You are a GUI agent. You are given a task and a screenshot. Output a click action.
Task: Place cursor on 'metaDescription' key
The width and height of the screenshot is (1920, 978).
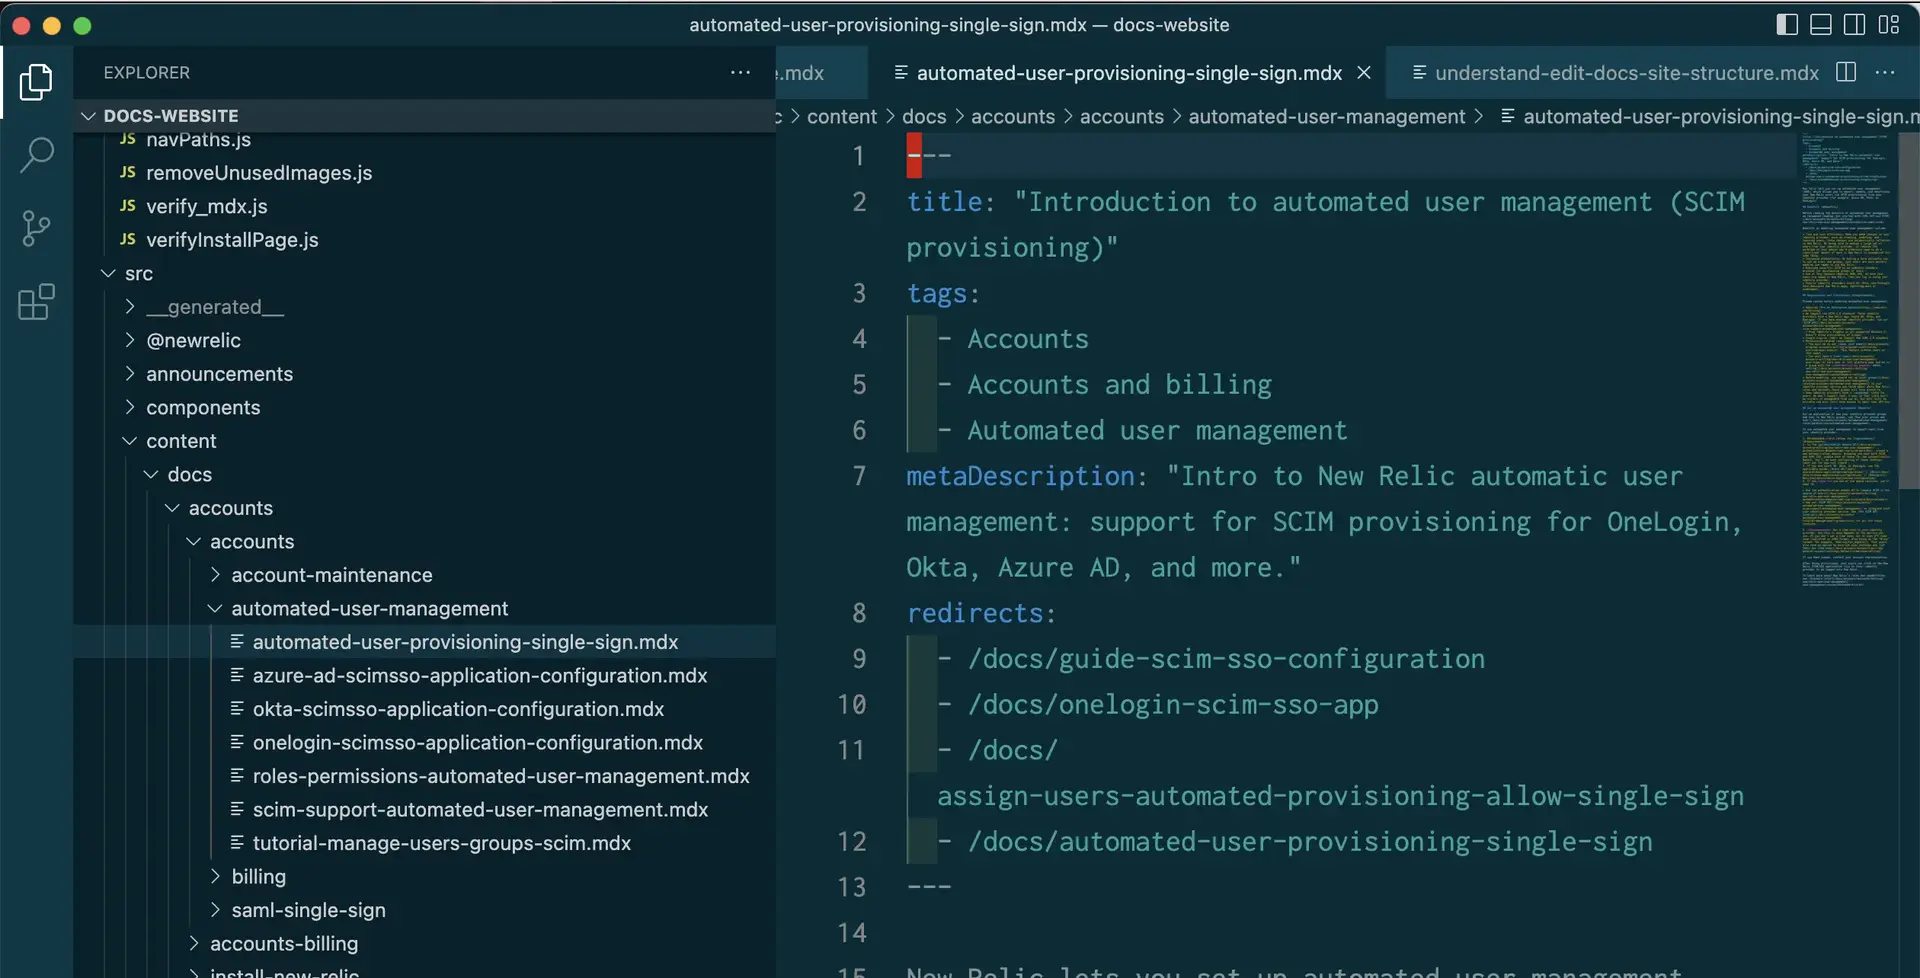1020,476
